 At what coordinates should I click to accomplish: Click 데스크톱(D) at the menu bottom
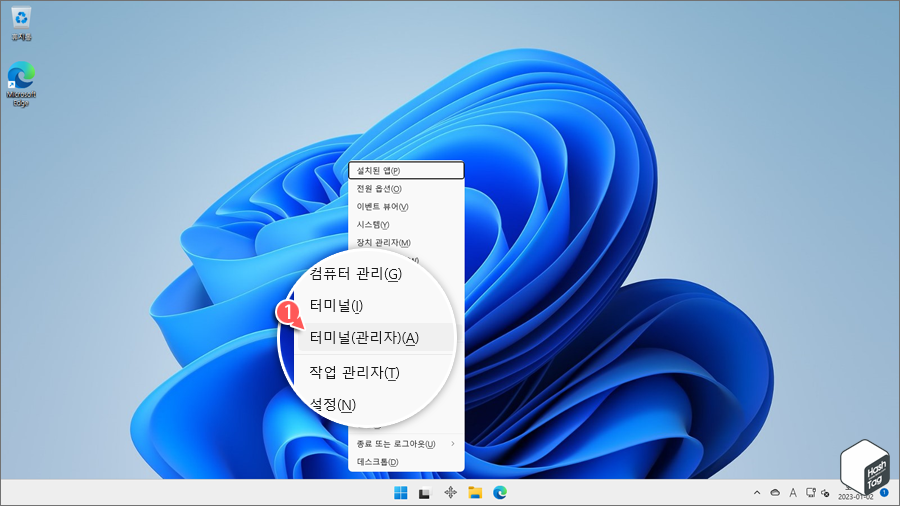tap(406, 462)
